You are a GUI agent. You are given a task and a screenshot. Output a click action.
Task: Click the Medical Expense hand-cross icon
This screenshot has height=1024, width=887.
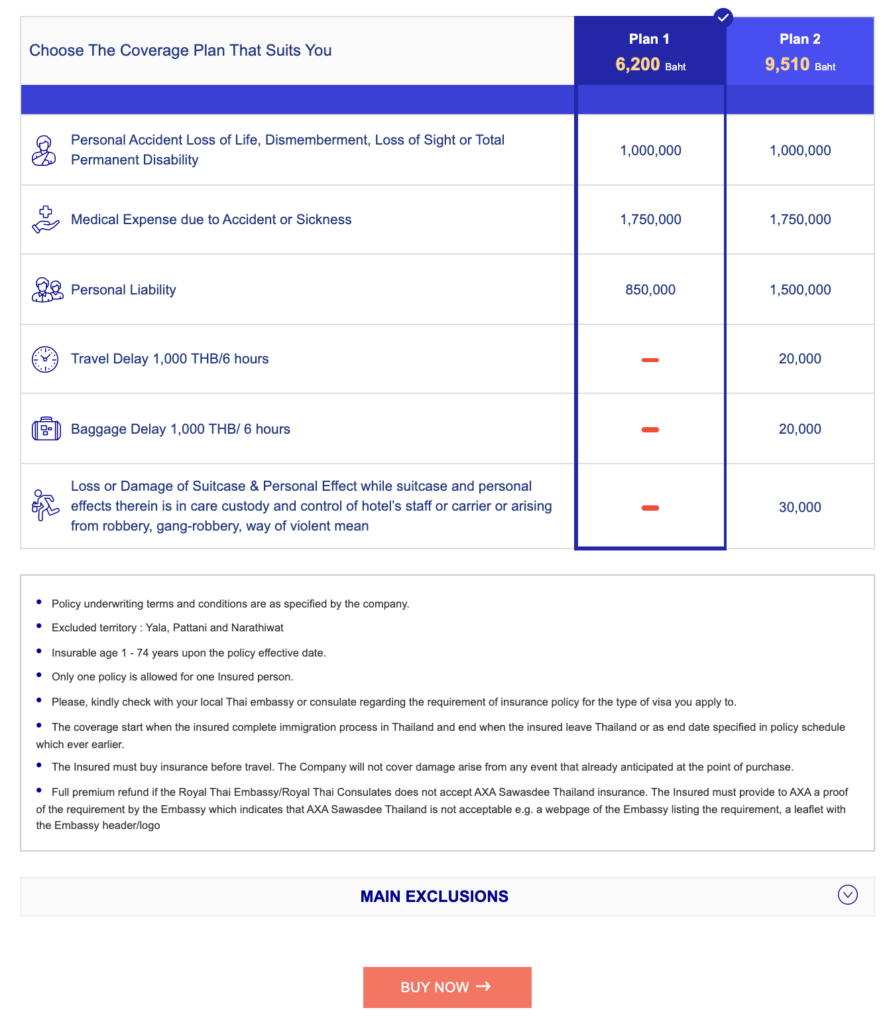(45, 220)
